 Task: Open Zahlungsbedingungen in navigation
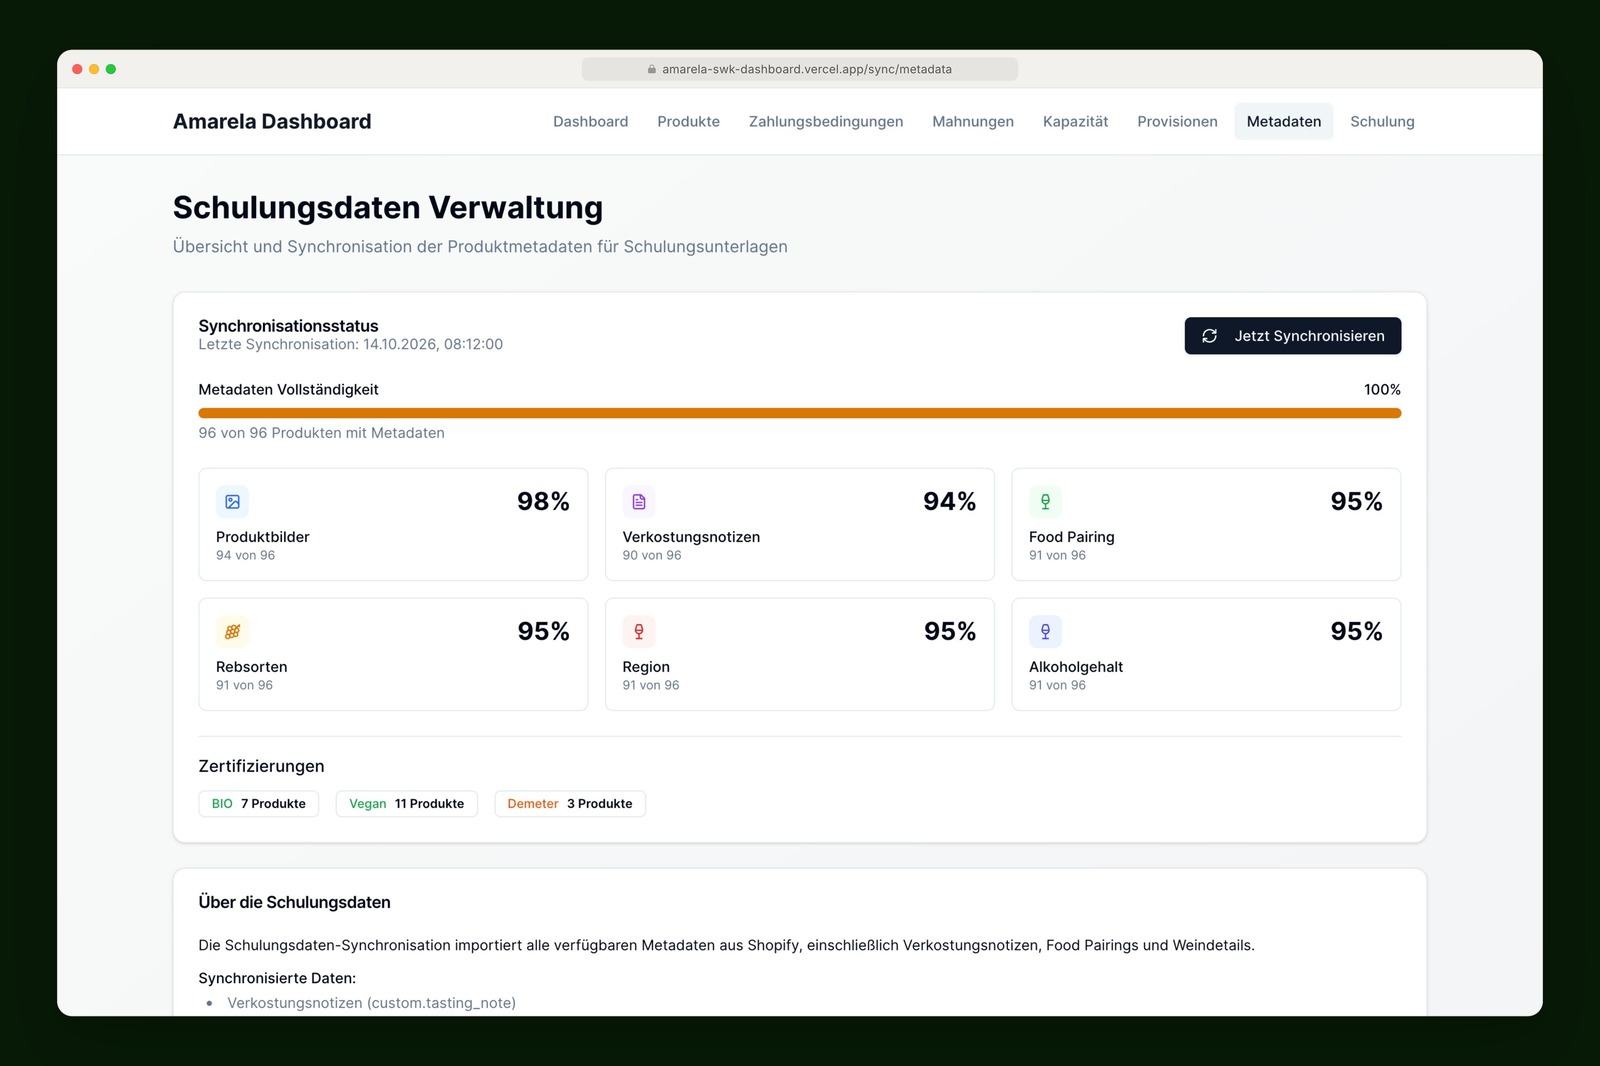click(826, 121)
